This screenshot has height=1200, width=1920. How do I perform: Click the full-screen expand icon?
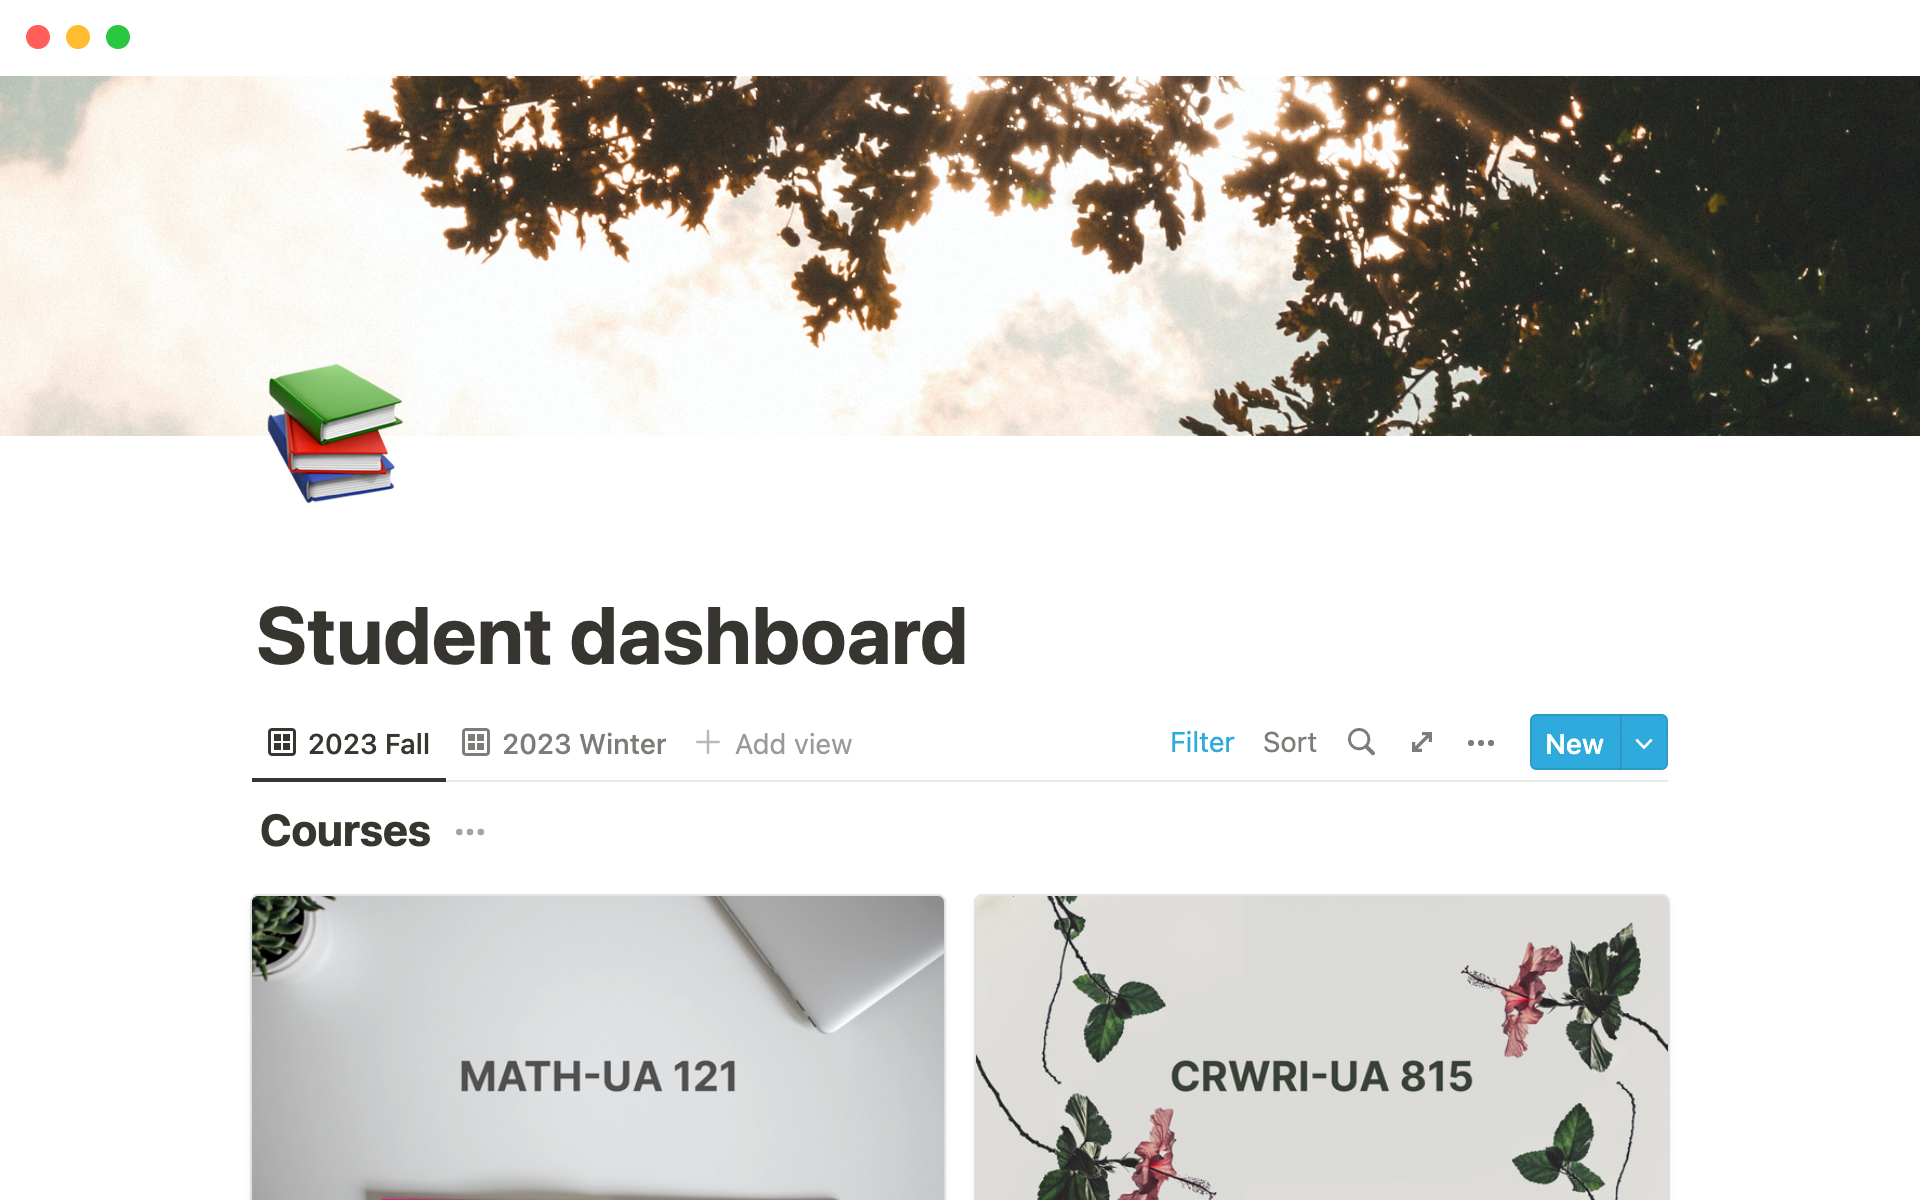point(1420,741)
